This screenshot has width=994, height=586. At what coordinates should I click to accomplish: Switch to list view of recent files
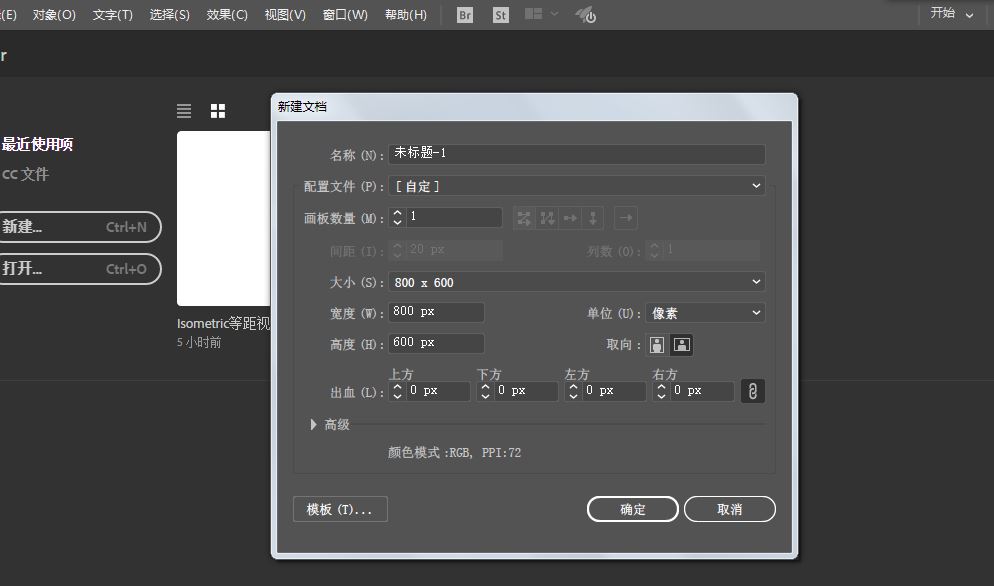tap(184, 110)
